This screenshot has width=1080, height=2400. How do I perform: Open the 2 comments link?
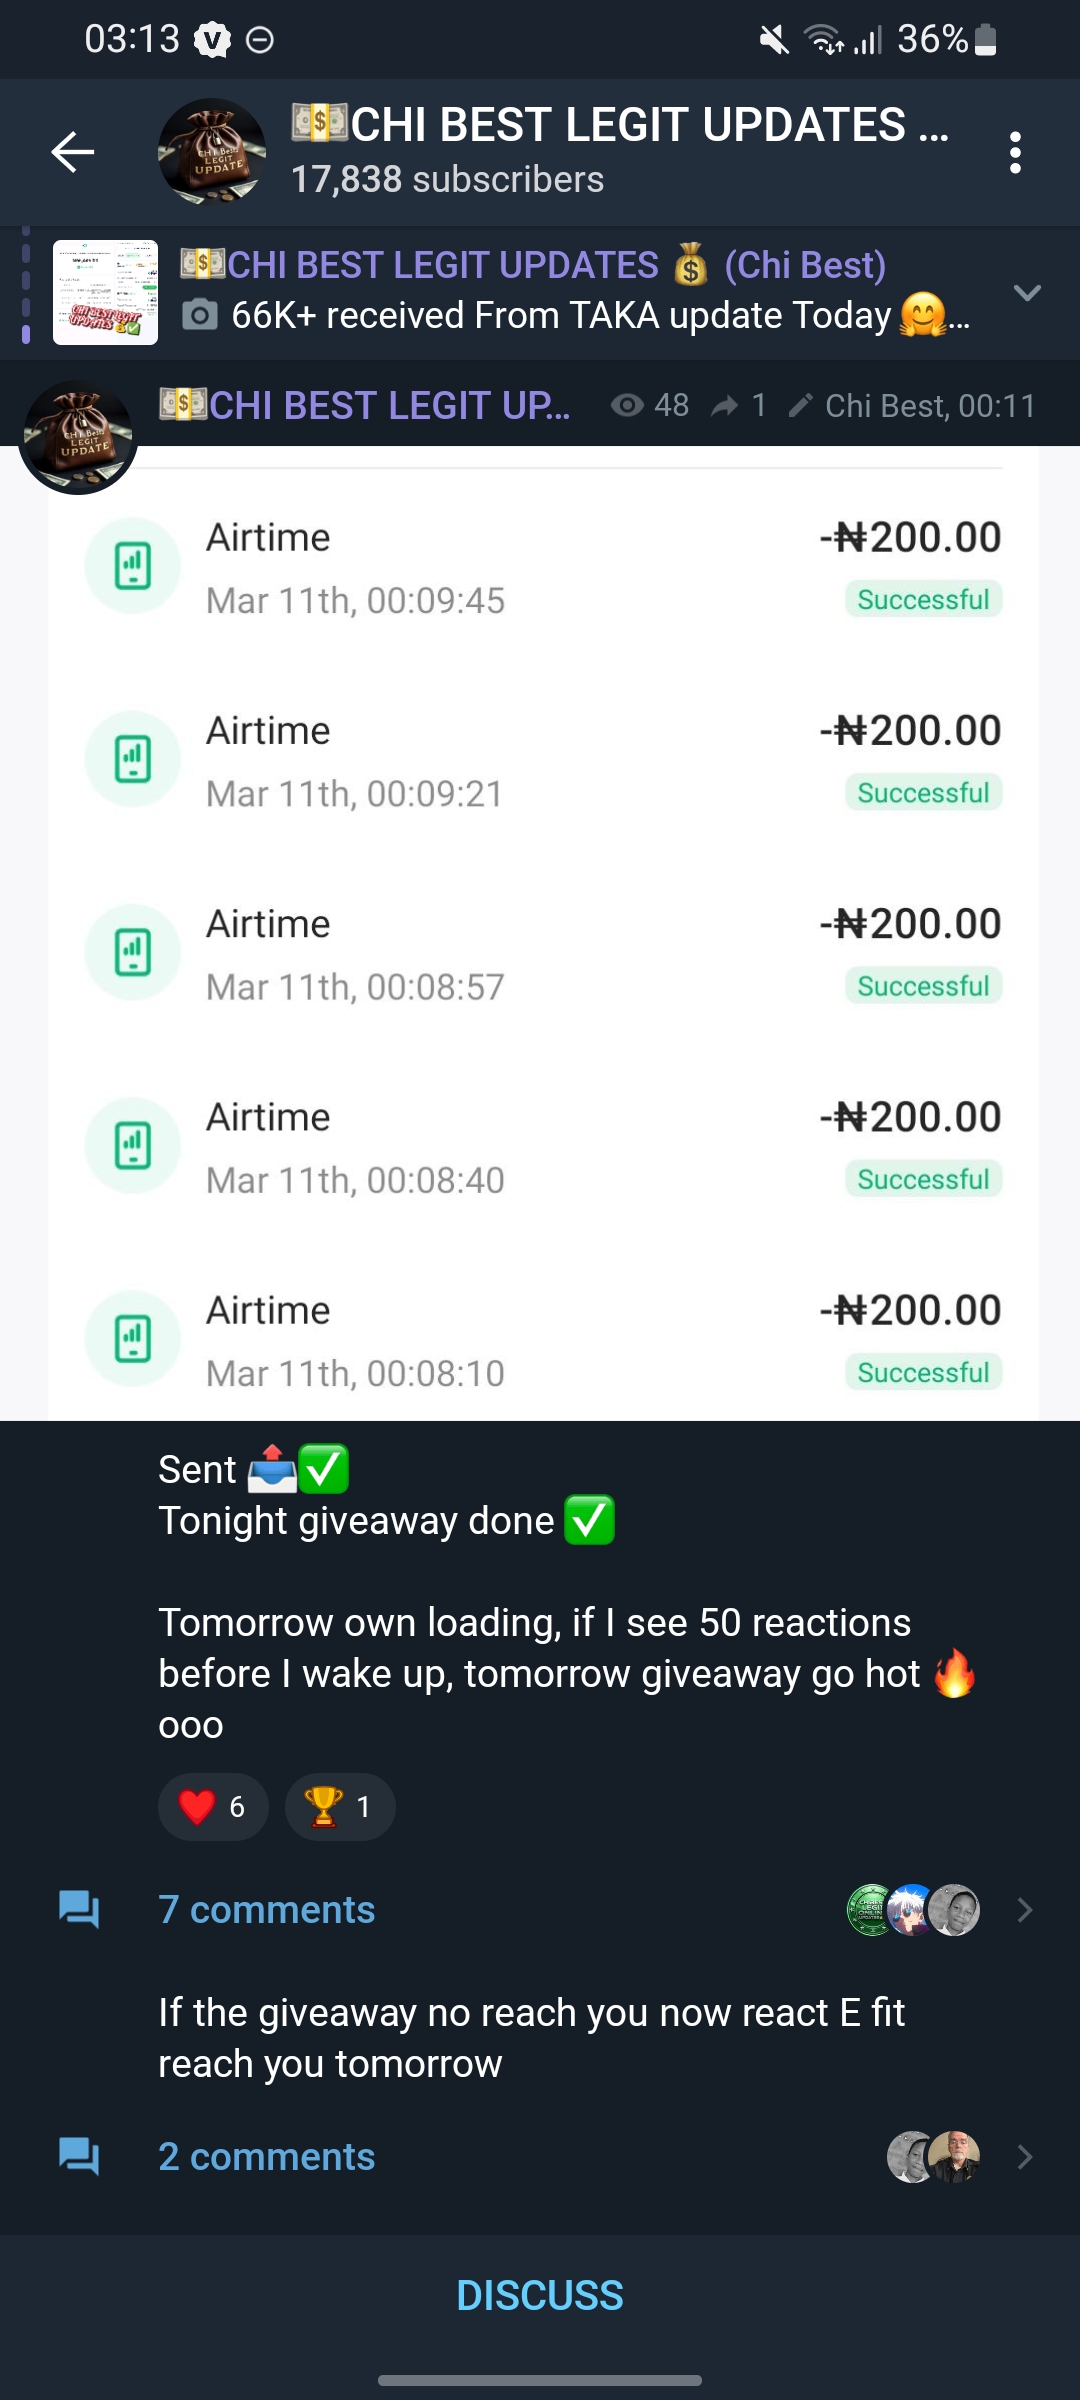[267, 2157]
